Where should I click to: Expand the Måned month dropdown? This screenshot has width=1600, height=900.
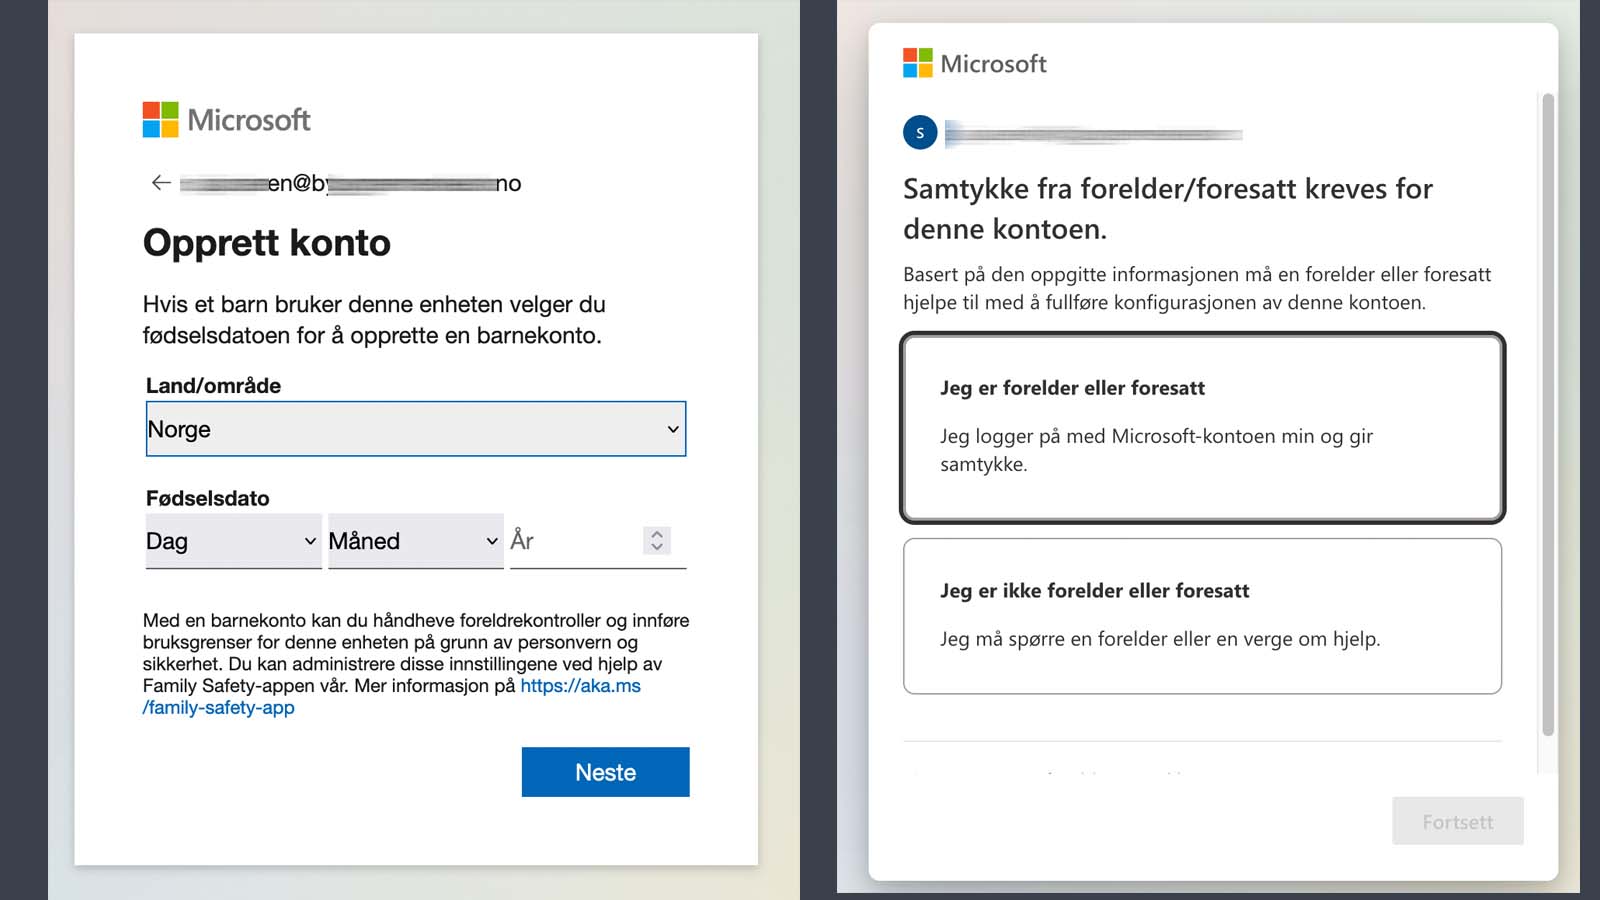(416, 541)
